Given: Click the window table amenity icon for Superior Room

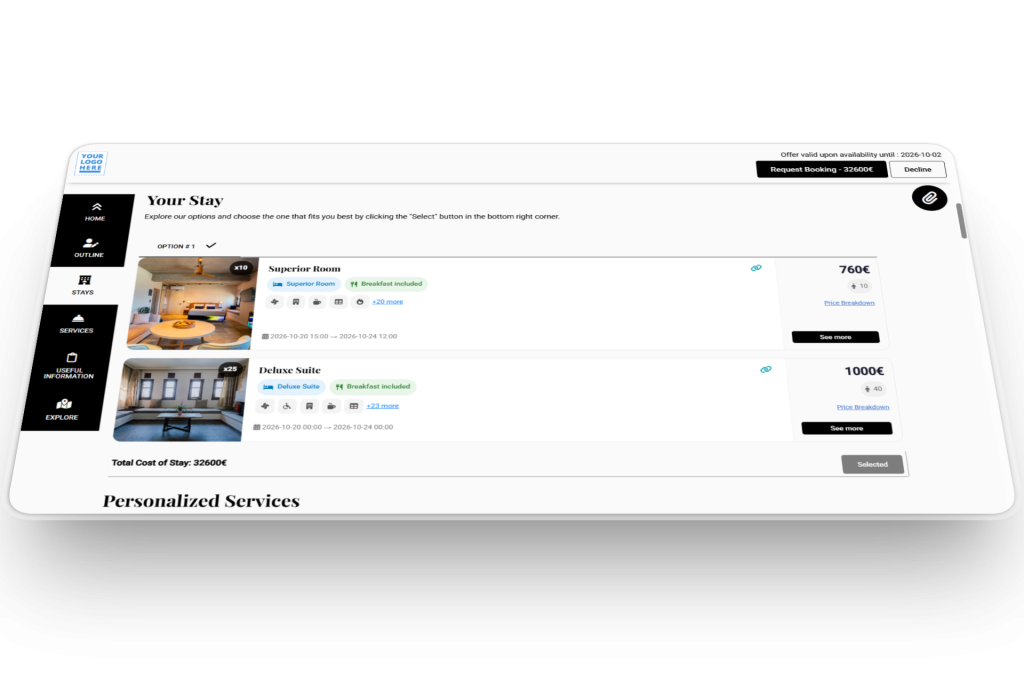Looking at the screenshot, I should coord(338,302).
